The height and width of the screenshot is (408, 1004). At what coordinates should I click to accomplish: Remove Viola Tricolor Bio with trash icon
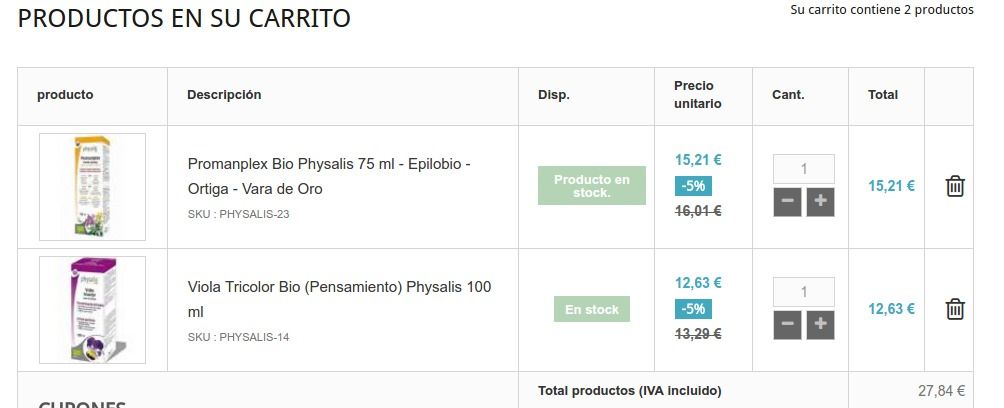point(955,309)
